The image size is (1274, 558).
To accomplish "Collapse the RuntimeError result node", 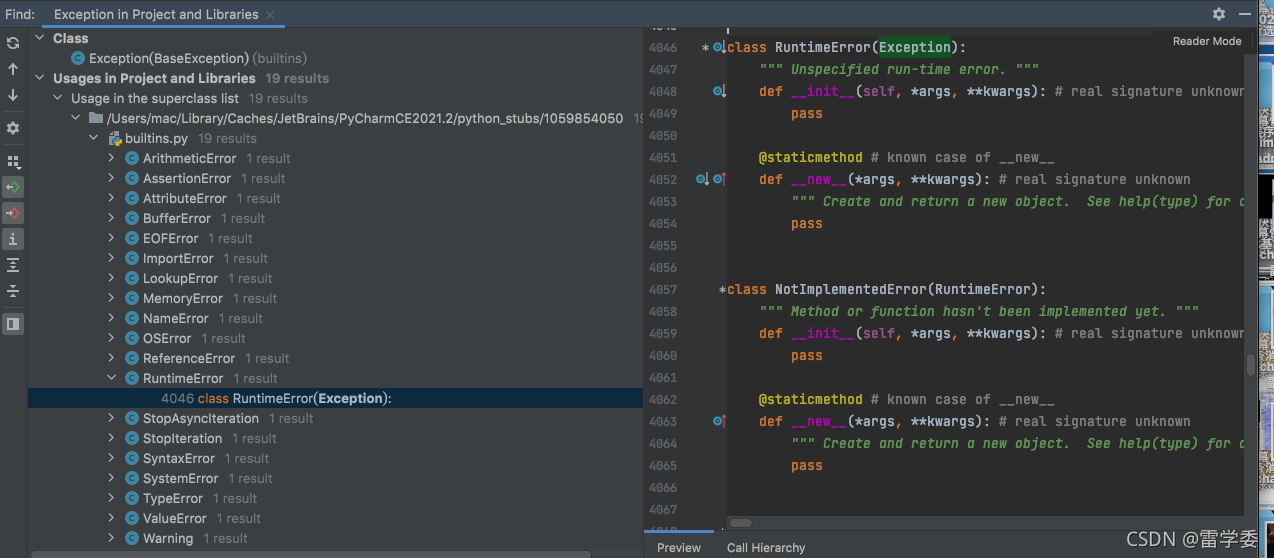I will (112, 378).
